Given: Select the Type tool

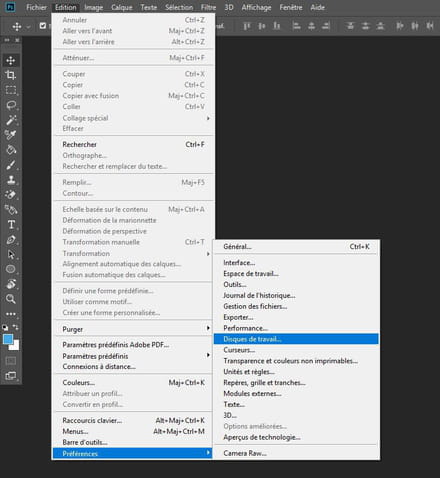Looking at the screenshot, I should pyautogui.click(x=11, y=225).
